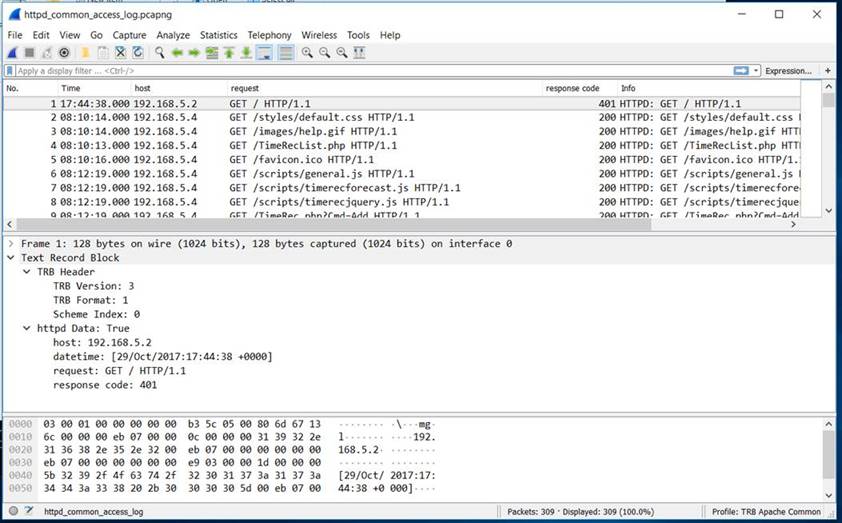The width and height of the screenshot is (842, 523).
Task: Click Go to specified packet icon
Action: coord(212,53)
